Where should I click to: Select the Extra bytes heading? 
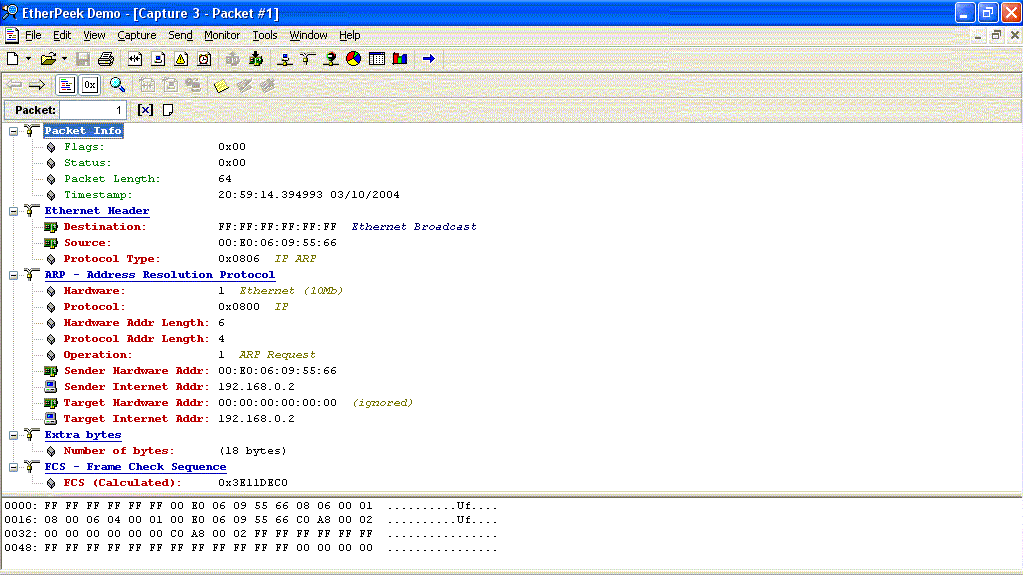coord(83,435)
